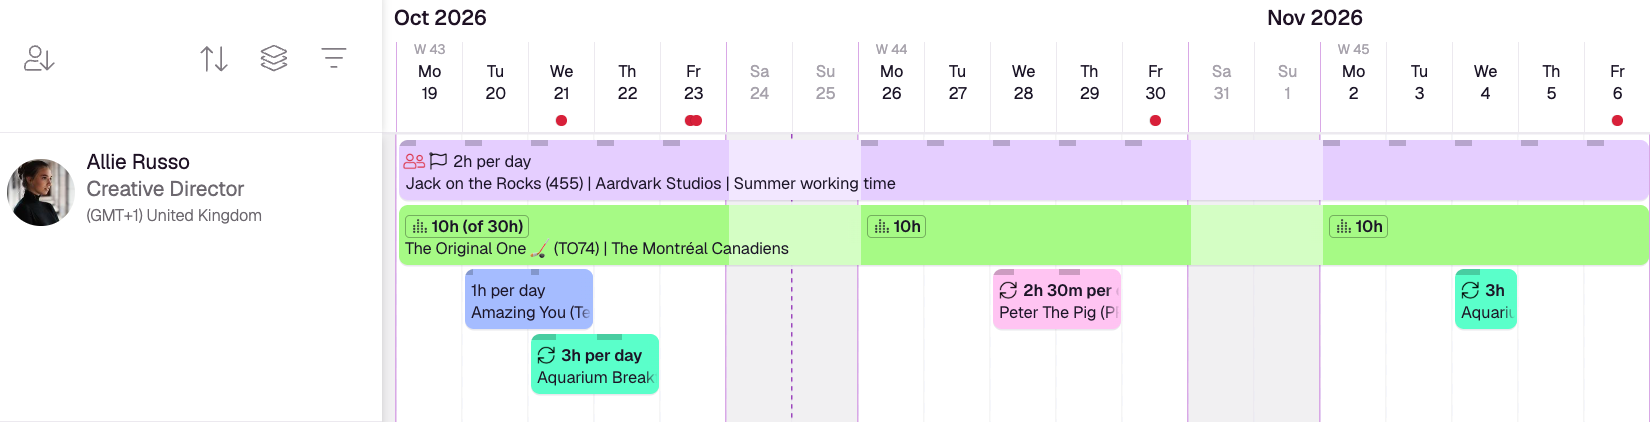Select the Monday 26 column header
Viewport: 1650px width, 422px height.
(x=892, y=82)
